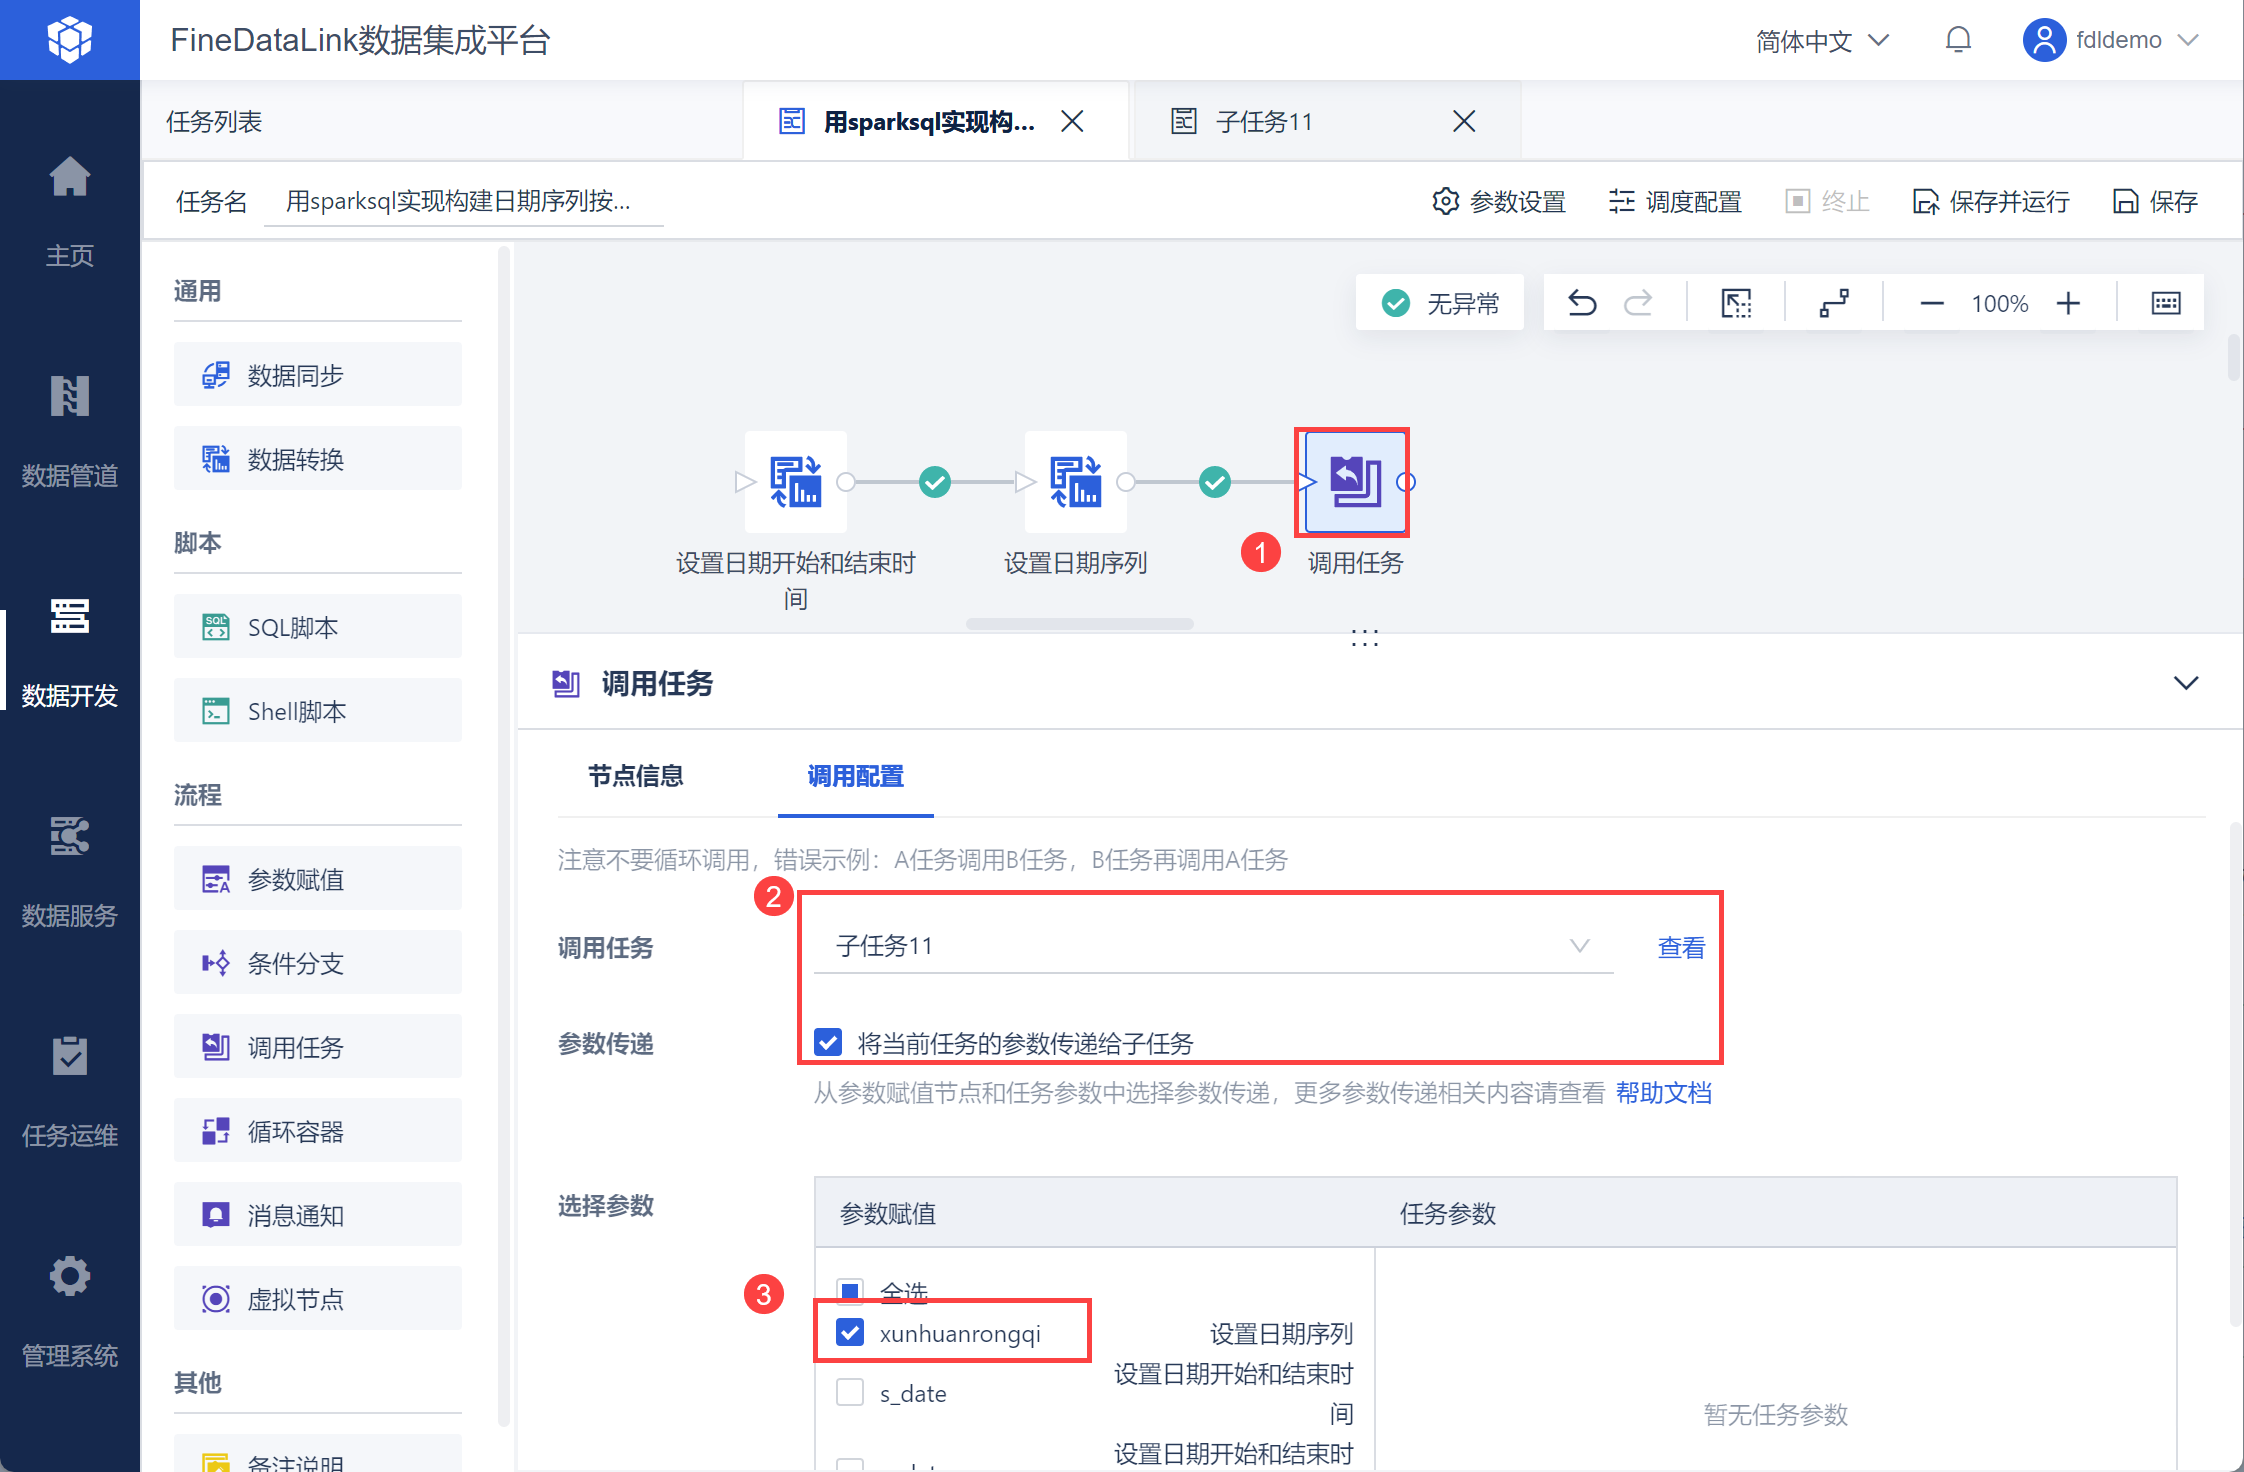Screen dimensions: 2244x1472
Task: Switch to the 节点信息 tab
Action: [x=636, y=776]
